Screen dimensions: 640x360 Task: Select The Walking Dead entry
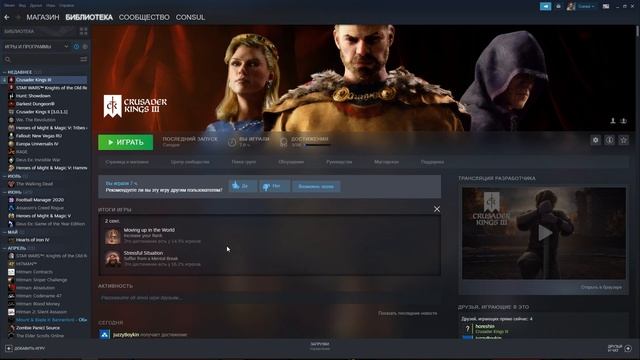pyautogui.click(x=34, y=184)
